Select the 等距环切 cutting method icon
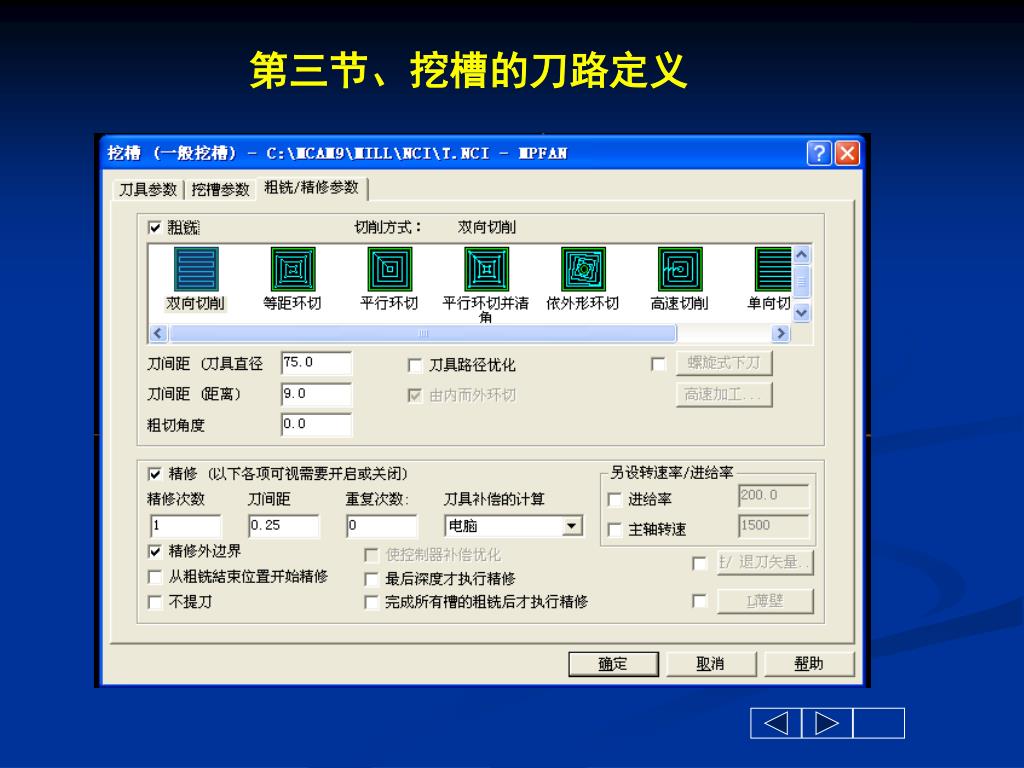The width and height of the screenshot is (1024, 768). click(x=293, y=269)
